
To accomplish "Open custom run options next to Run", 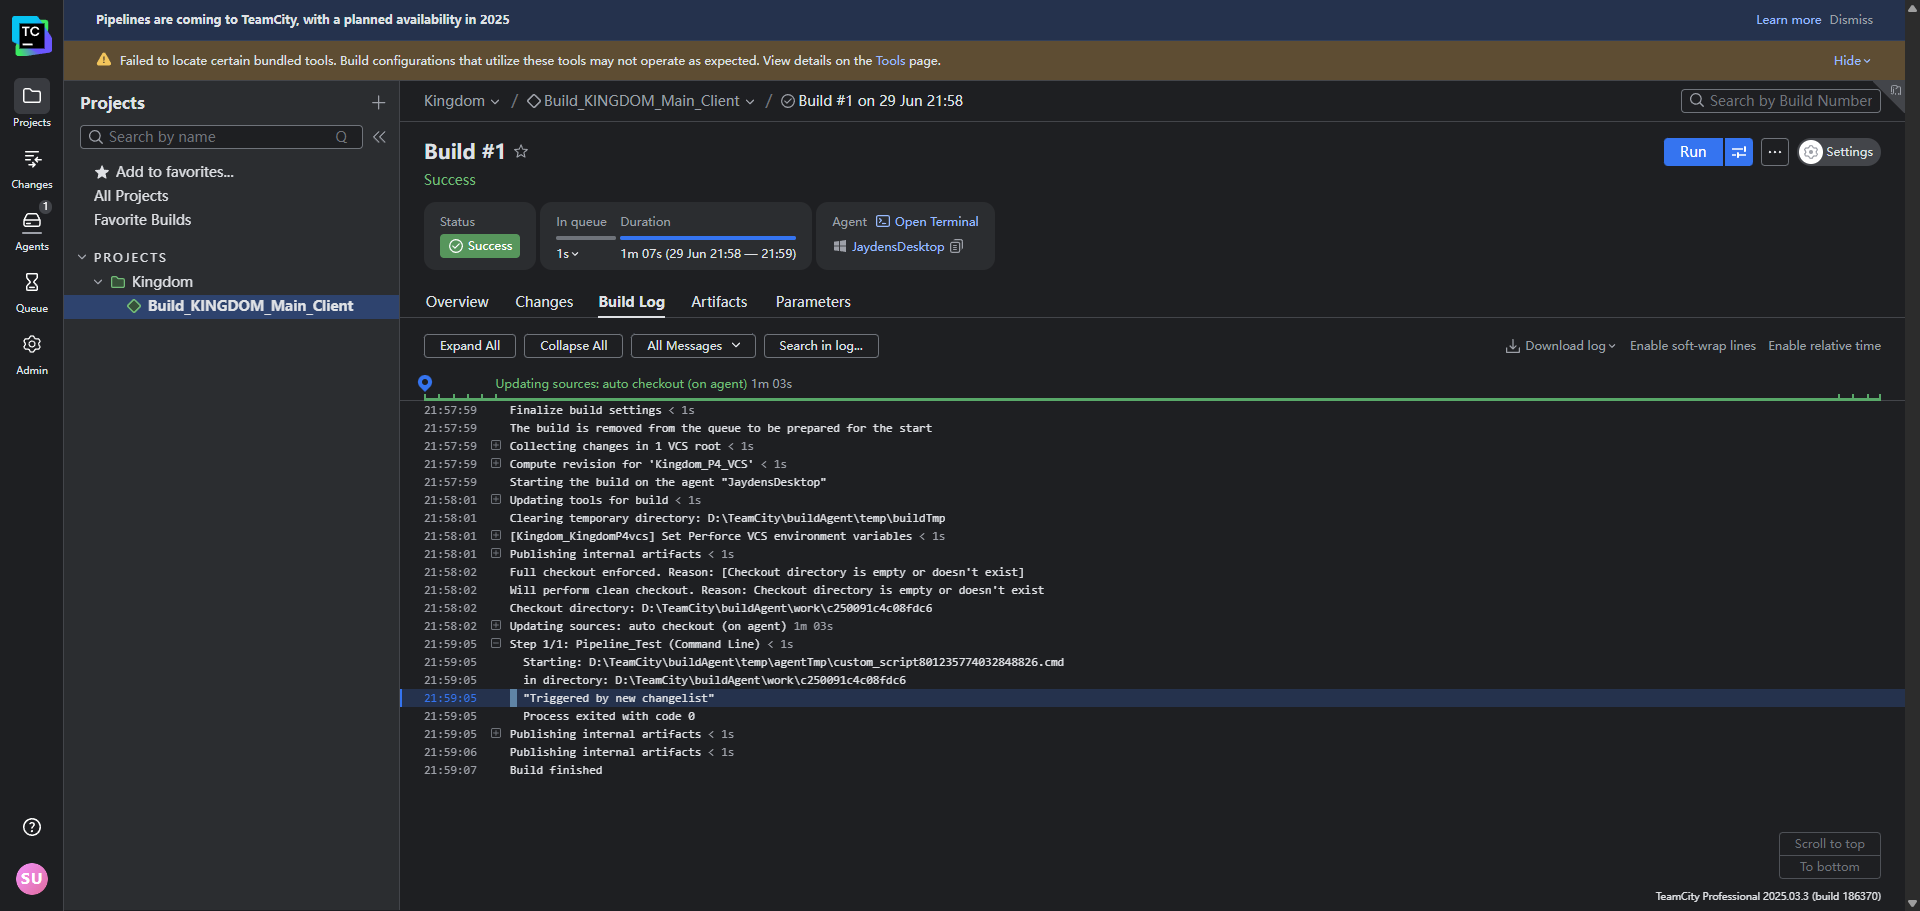I will pyautogui.click(x=1739, y=152).
